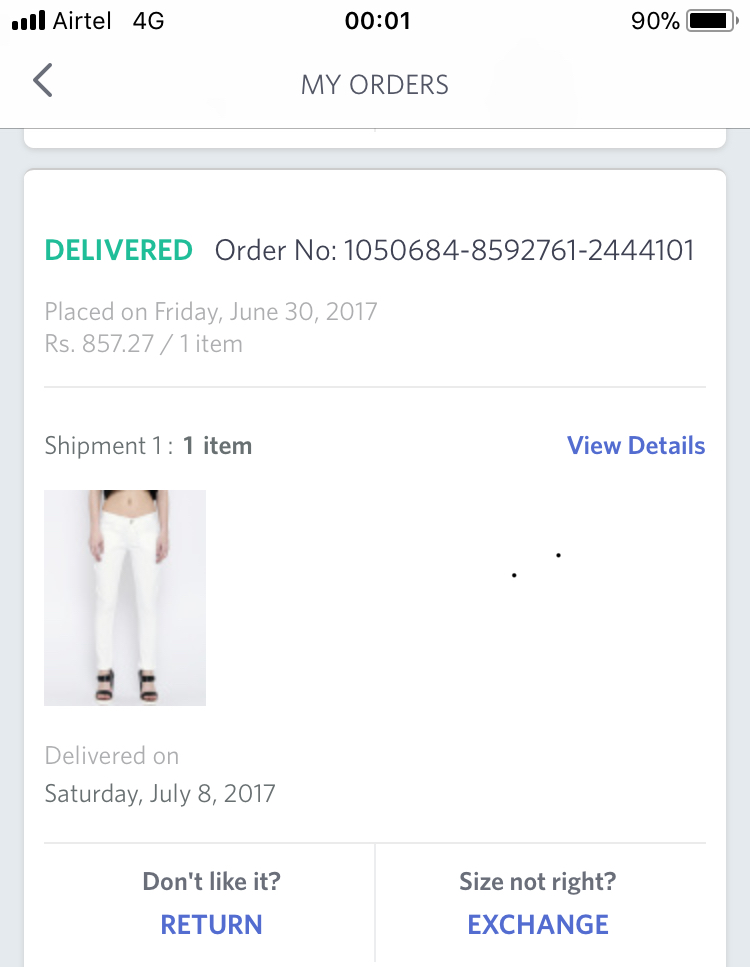Tap the Saturday, July 8, 2017 delivery date

click(160, 793)
